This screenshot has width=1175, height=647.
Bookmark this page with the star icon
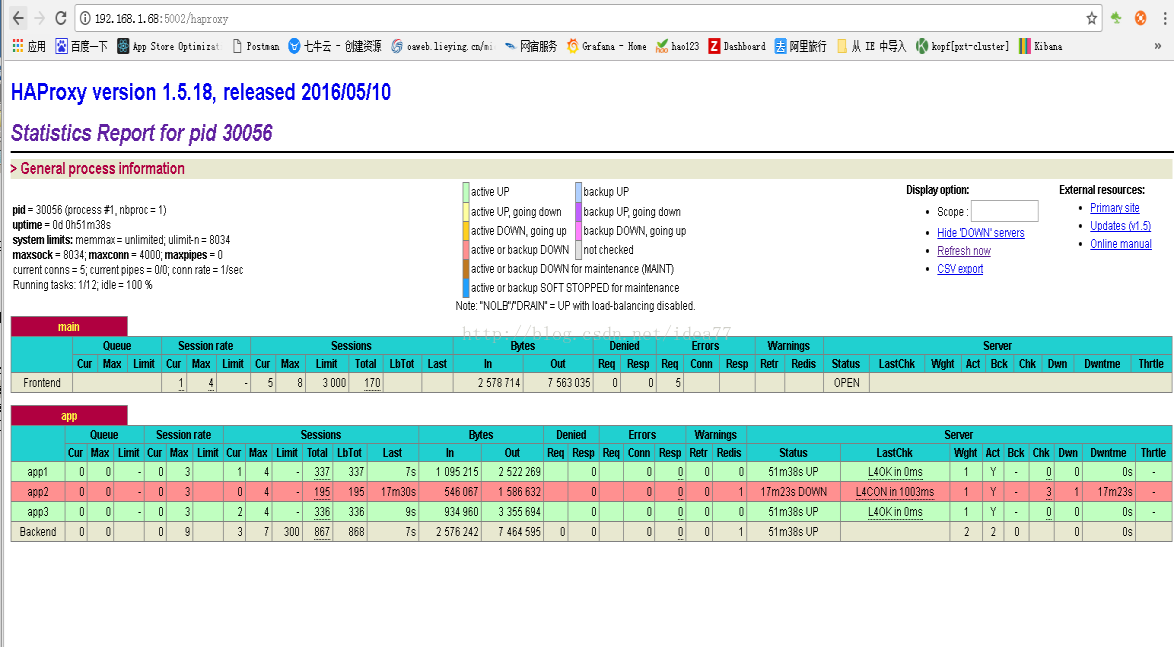point(1092,18)
